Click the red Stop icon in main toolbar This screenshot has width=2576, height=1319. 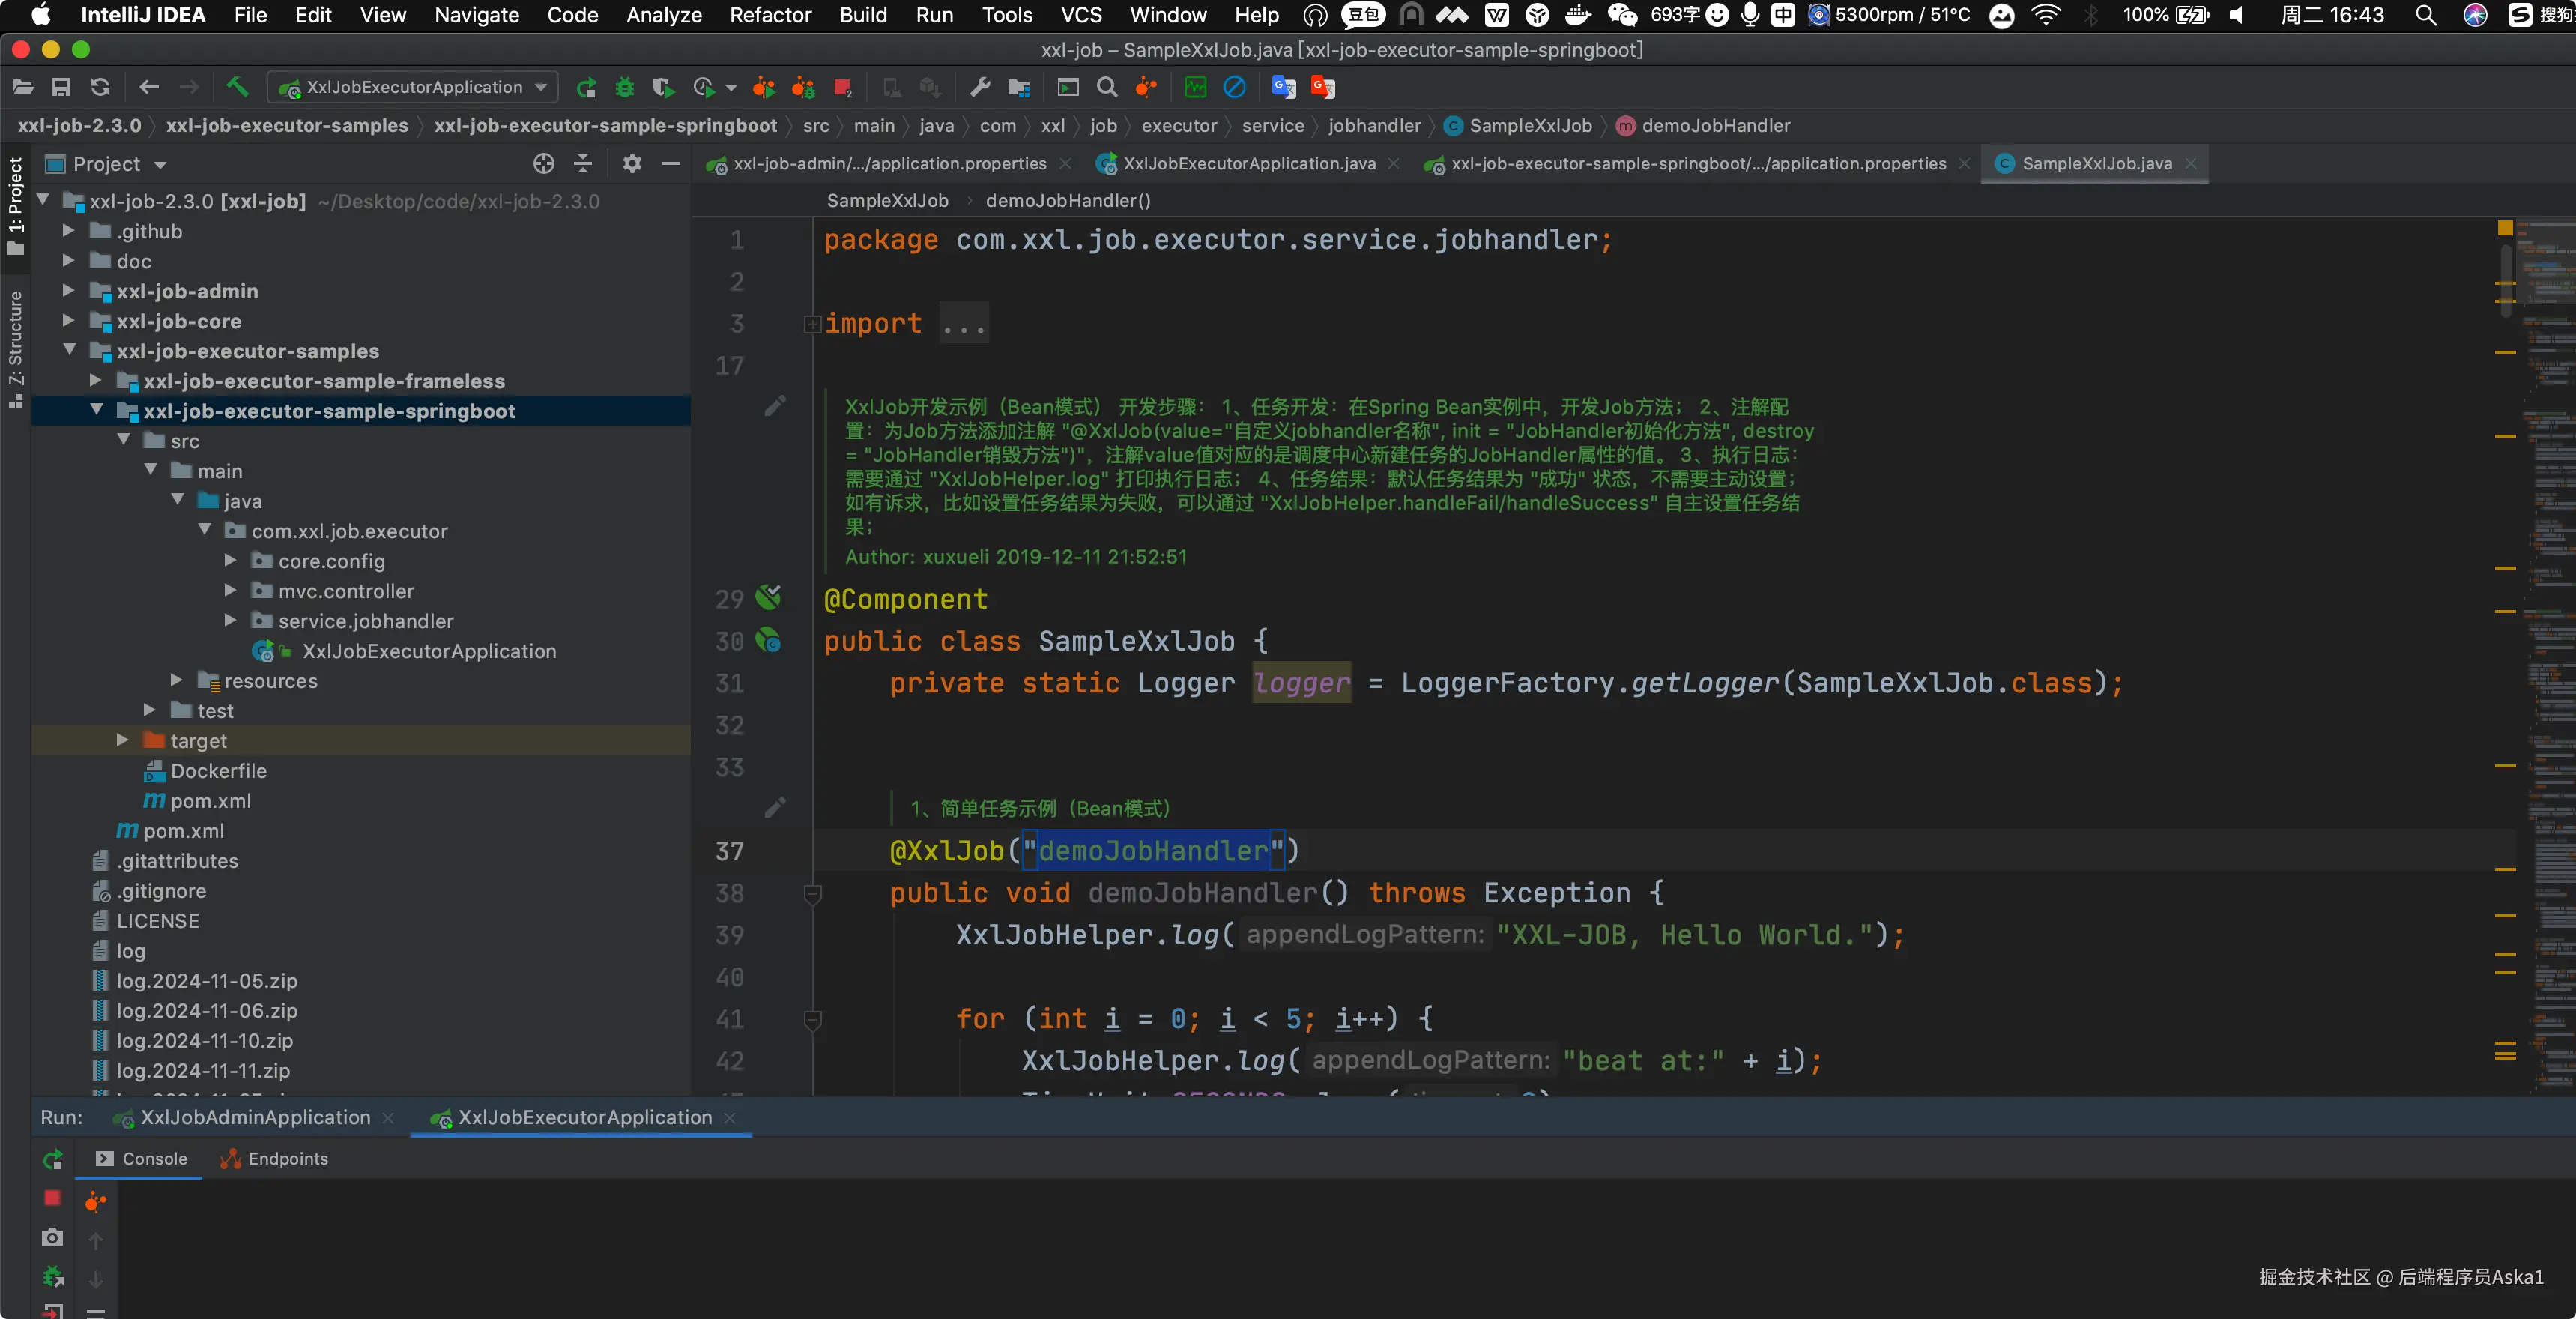[x=843, y=88]
